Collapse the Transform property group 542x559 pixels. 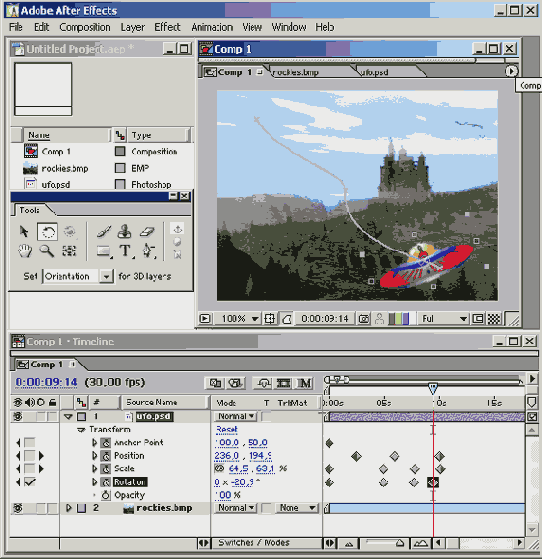point(82,430)
